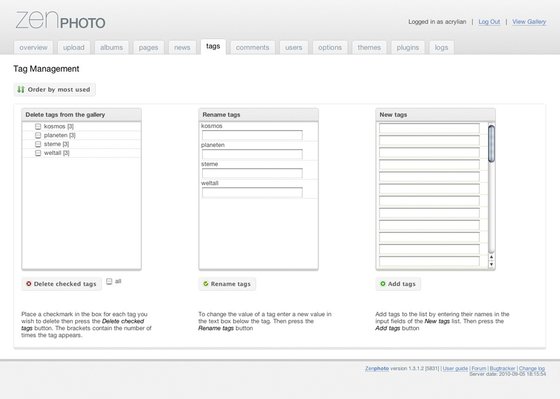Click the rename field under planeten
The width and height of the screenshot is (560, 399).
(x=252, y=154)
